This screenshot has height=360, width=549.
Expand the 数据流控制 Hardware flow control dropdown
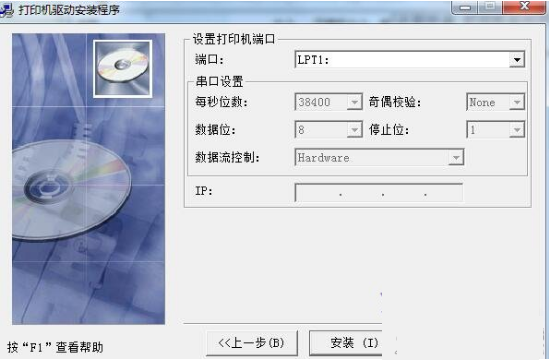(379, 157)
